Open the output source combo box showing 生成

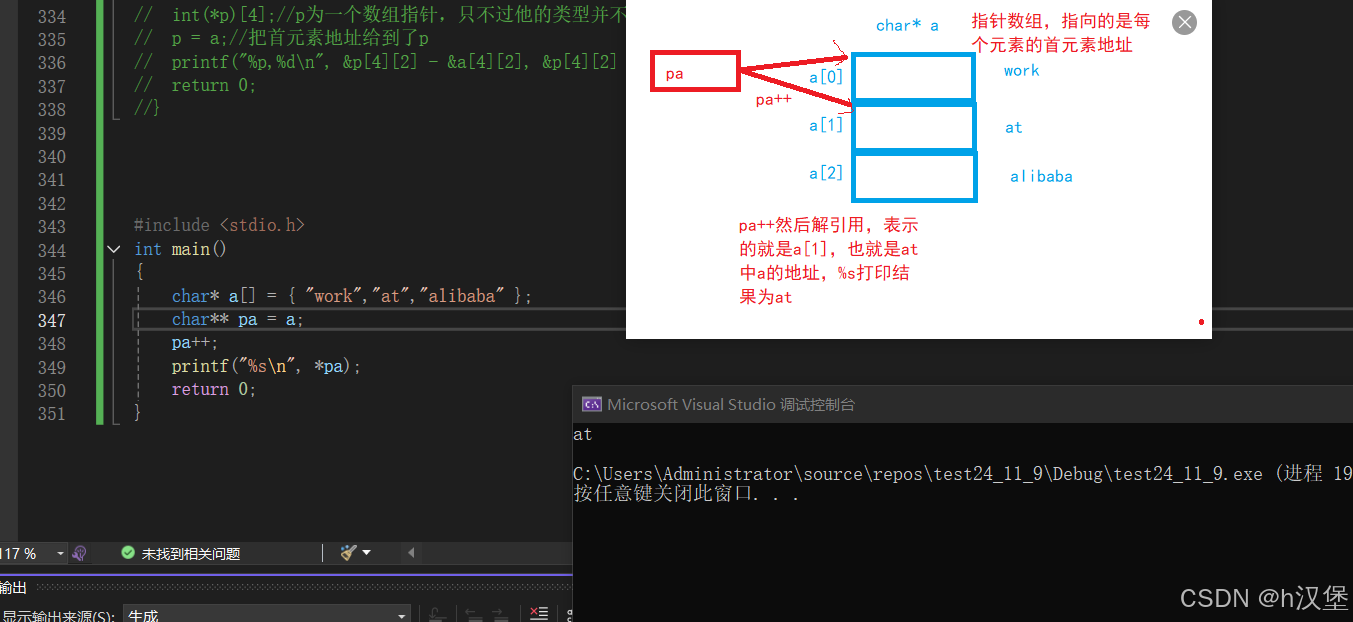(x=266, y=615)
